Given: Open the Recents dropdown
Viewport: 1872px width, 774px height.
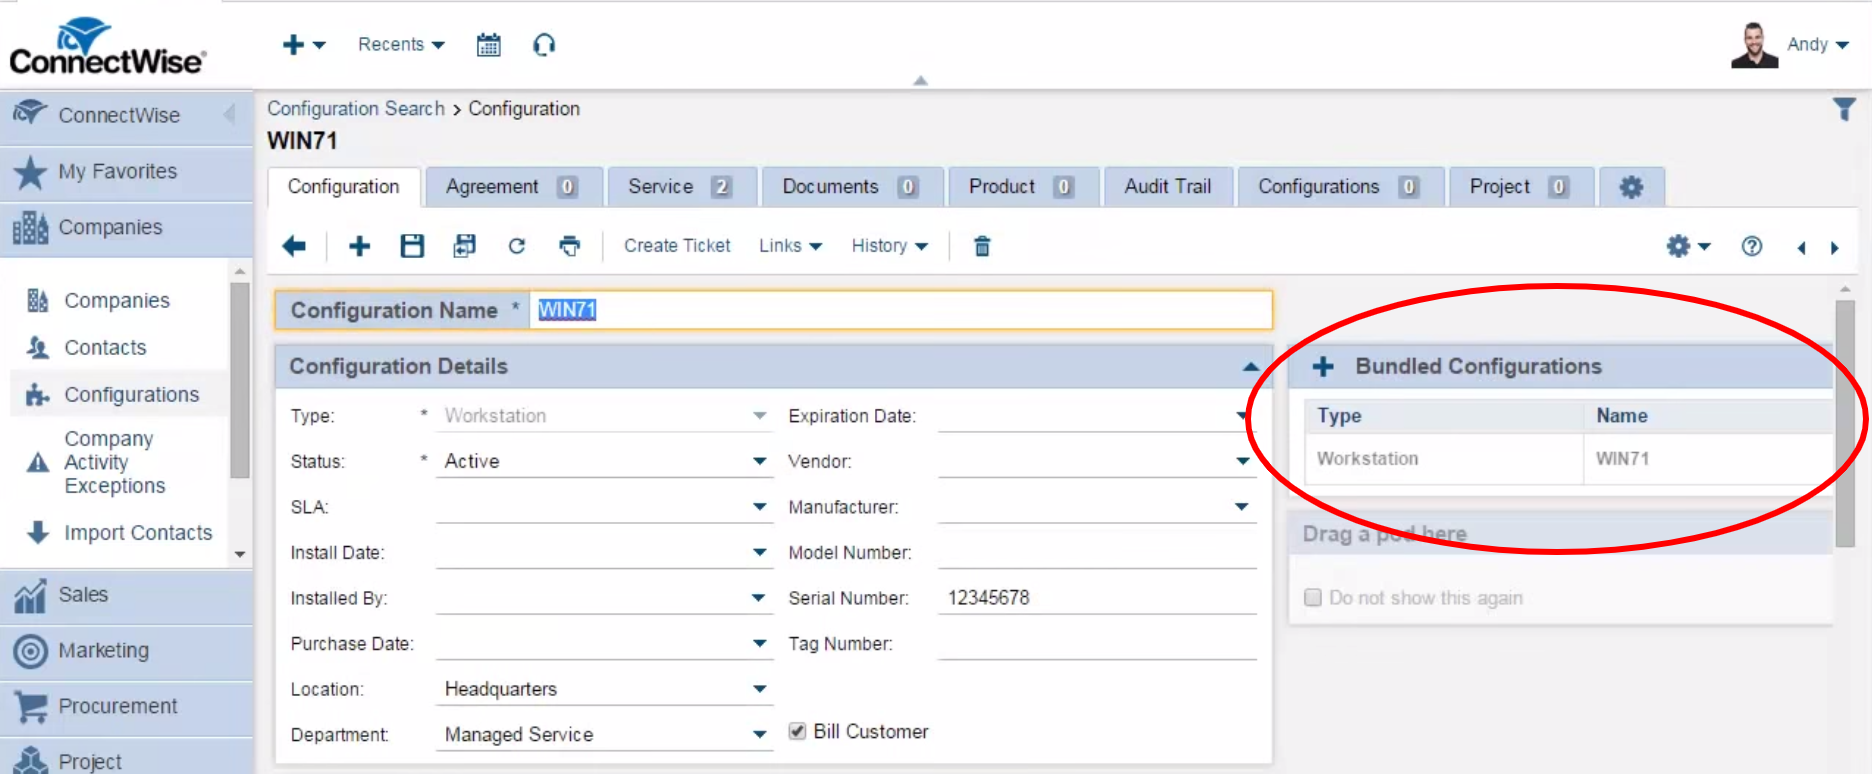Looking at the screenshot, I should (x=401, y=45).
